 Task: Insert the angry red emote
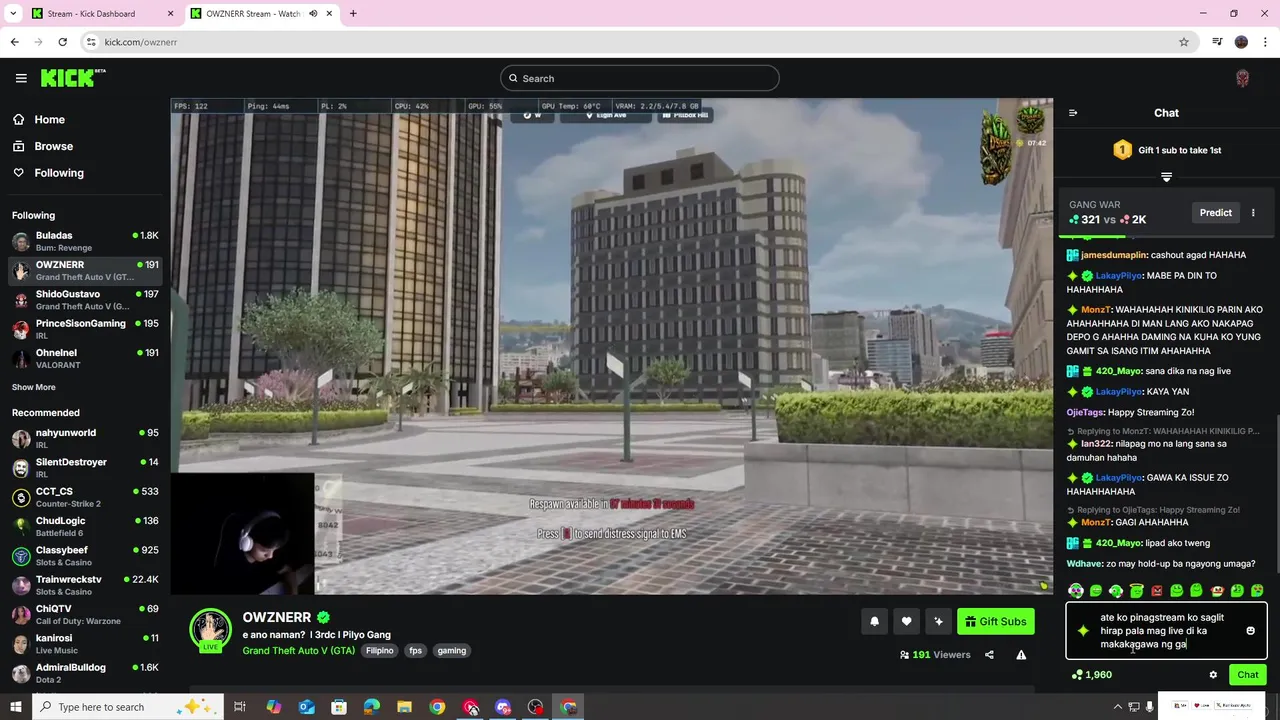[1157, 591]
